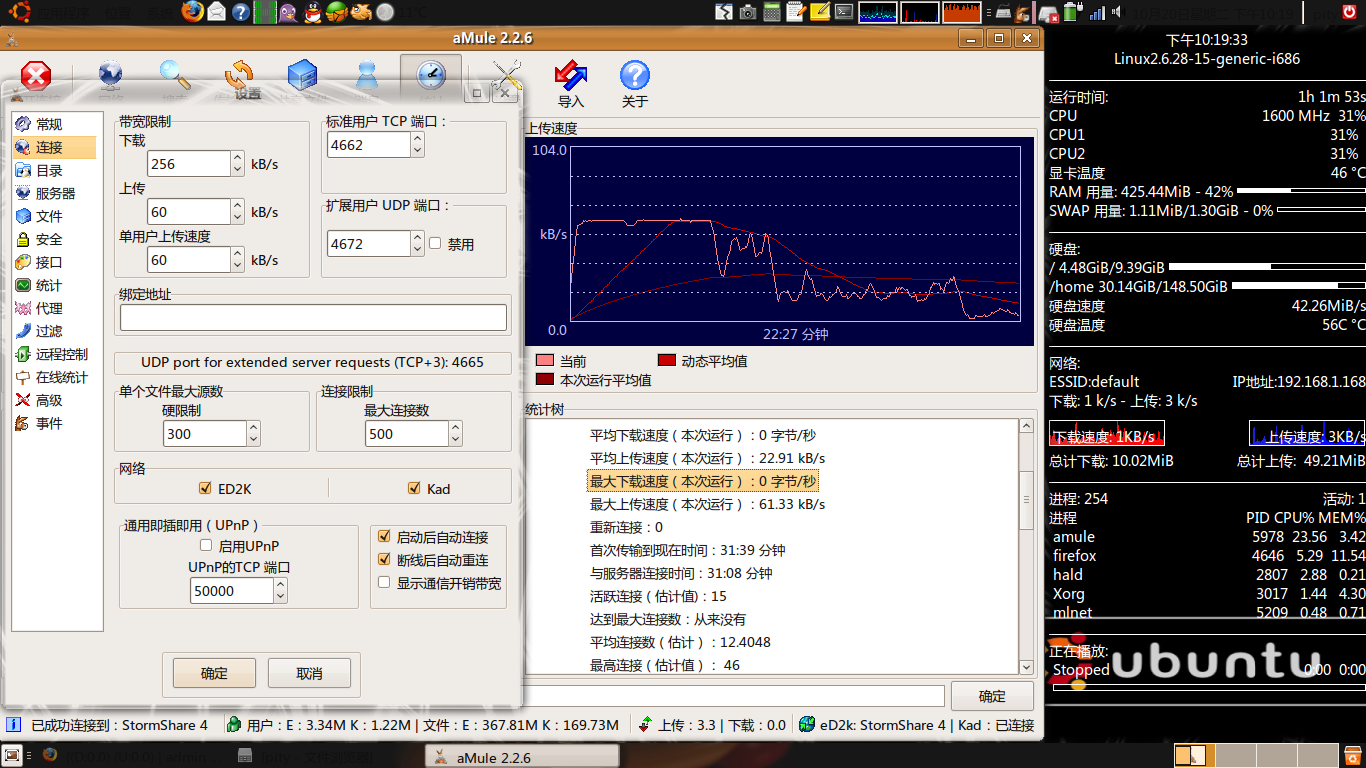Open the 服务器 preferences page
Screen dimensions: 1366x768
[x=55, y=193]
